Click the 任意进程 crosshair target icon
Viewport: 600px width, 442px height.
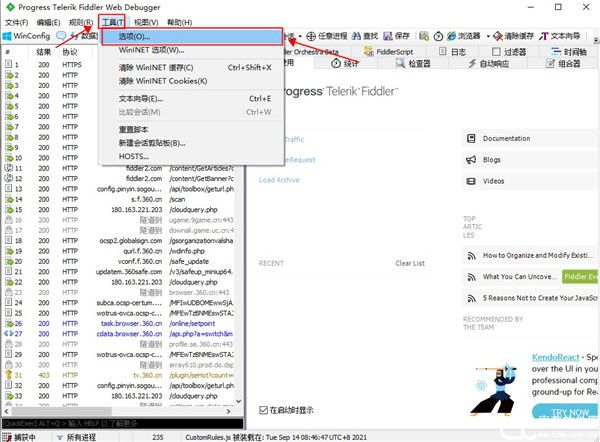pyautogui.click(x=311, y=36)
